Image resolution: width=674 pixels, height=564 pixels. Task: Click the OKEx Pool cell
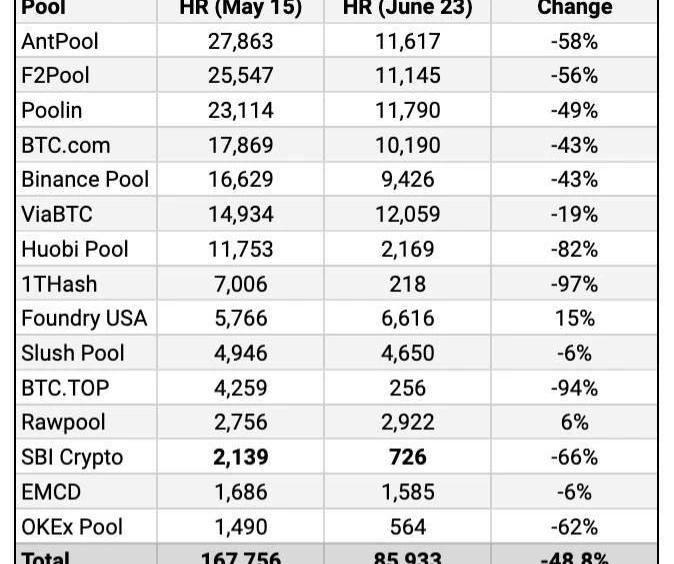tap(72, 527)
